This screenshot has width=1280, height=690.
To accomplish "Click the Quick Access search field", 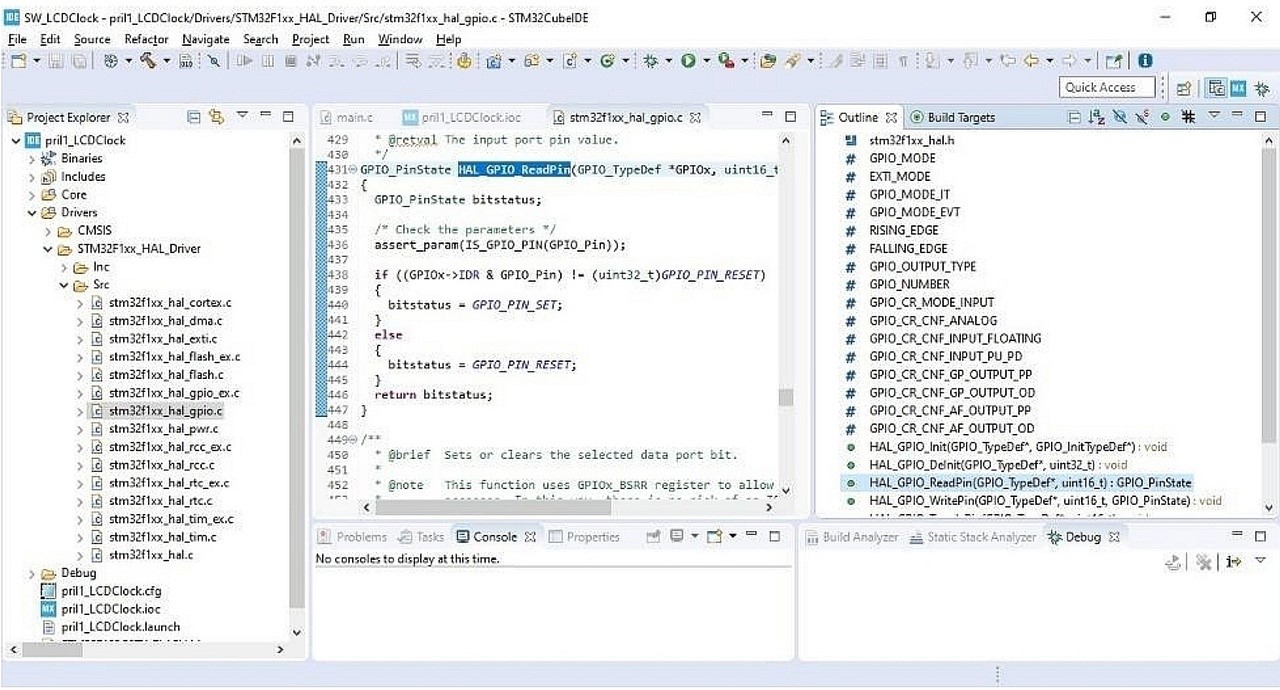I will coord(1107,88).
